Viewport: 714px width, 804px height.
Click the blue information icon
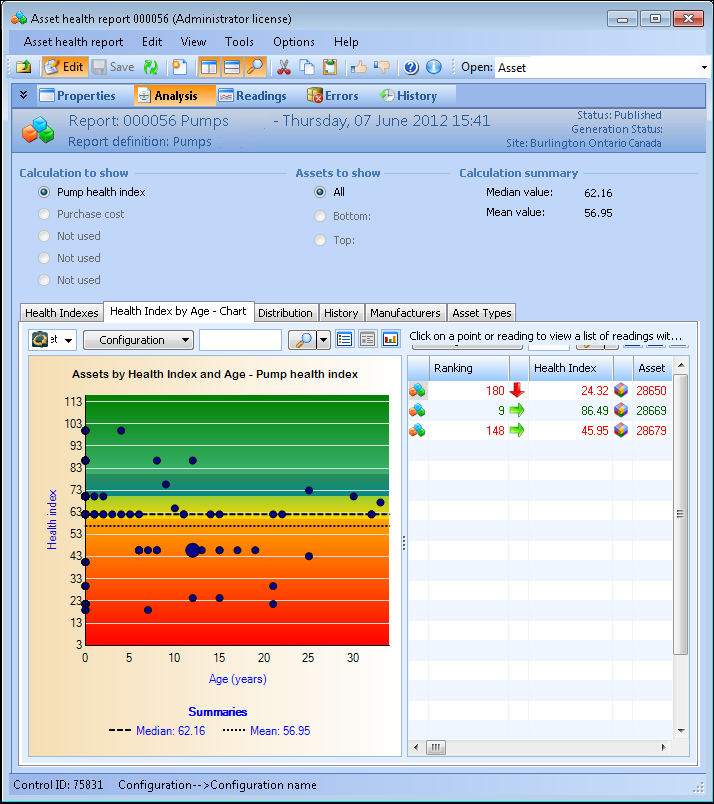click(x=433, y=67)
